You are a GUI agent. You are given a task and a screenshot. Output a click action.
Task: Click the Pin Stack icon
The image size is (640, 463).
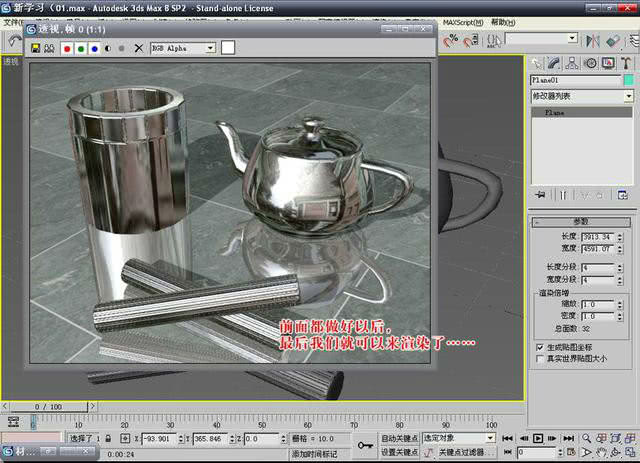(540, 195)
